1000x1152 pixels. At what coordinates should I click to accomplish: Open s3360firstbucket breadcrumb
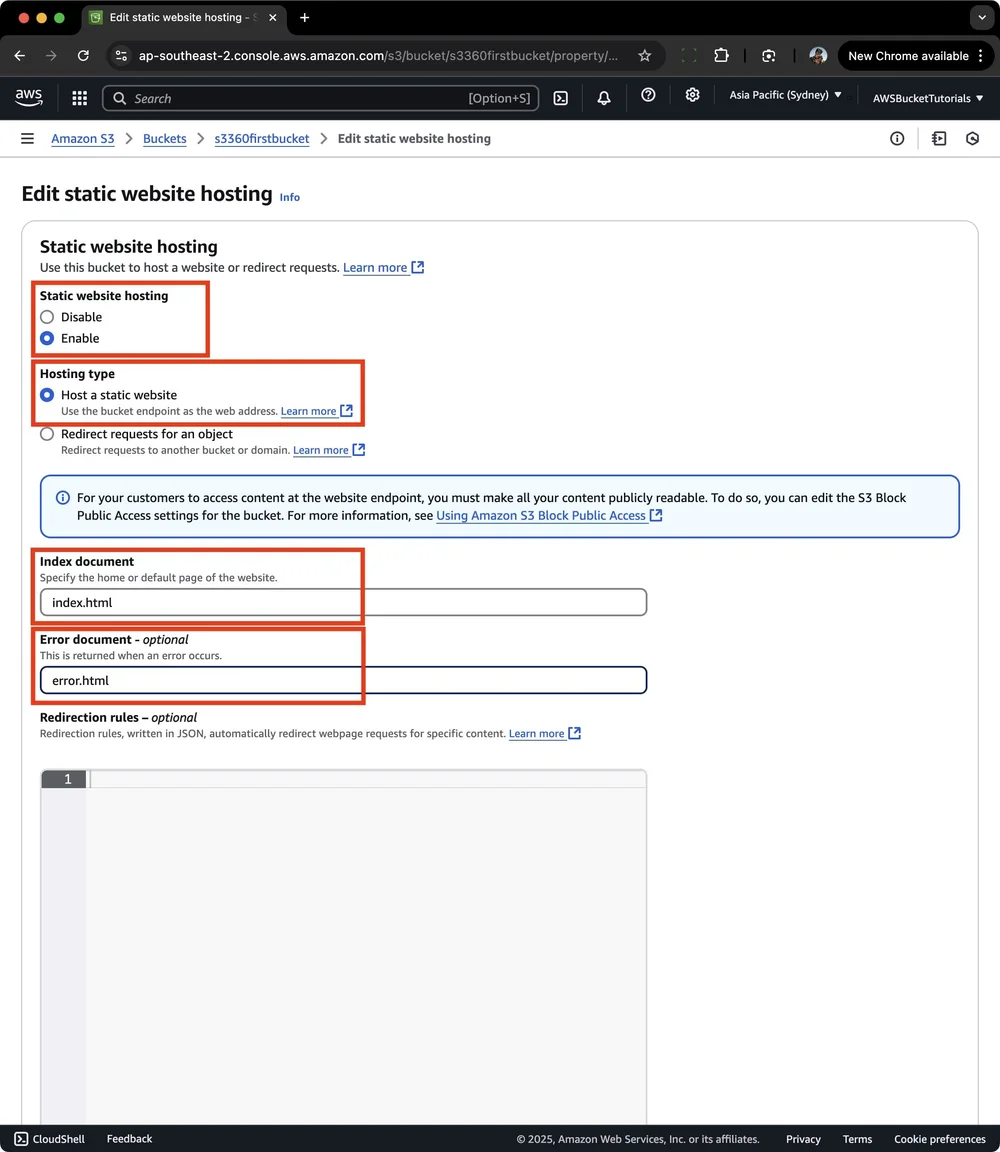coord(262,139)
